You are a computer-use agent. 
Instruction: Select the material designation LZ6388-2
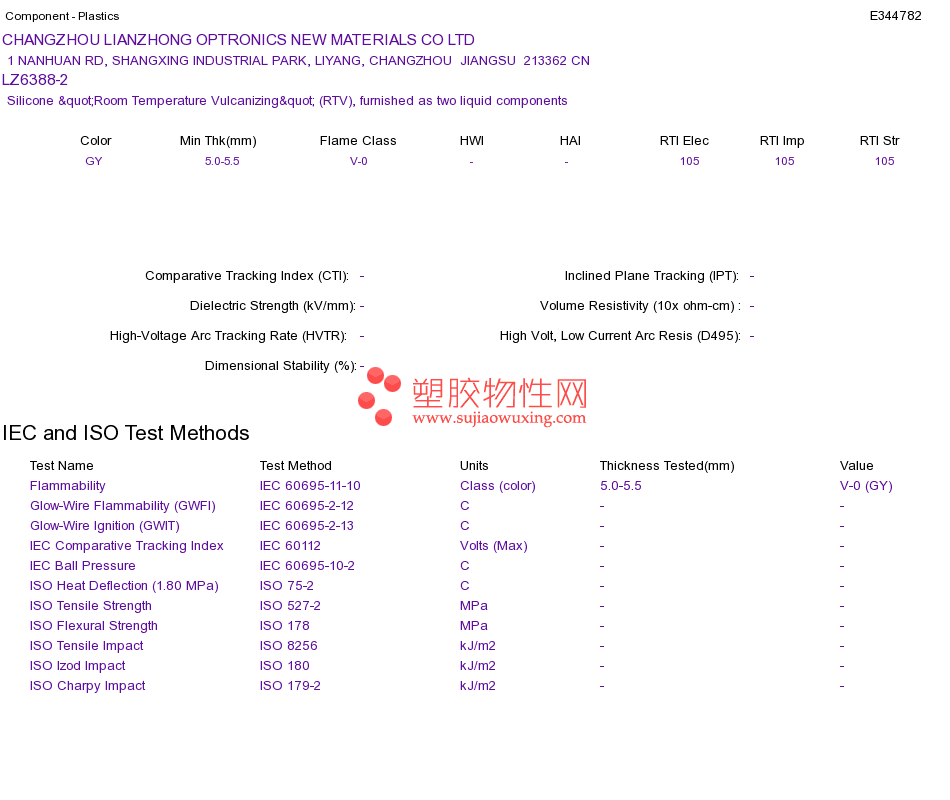point(35,80)
